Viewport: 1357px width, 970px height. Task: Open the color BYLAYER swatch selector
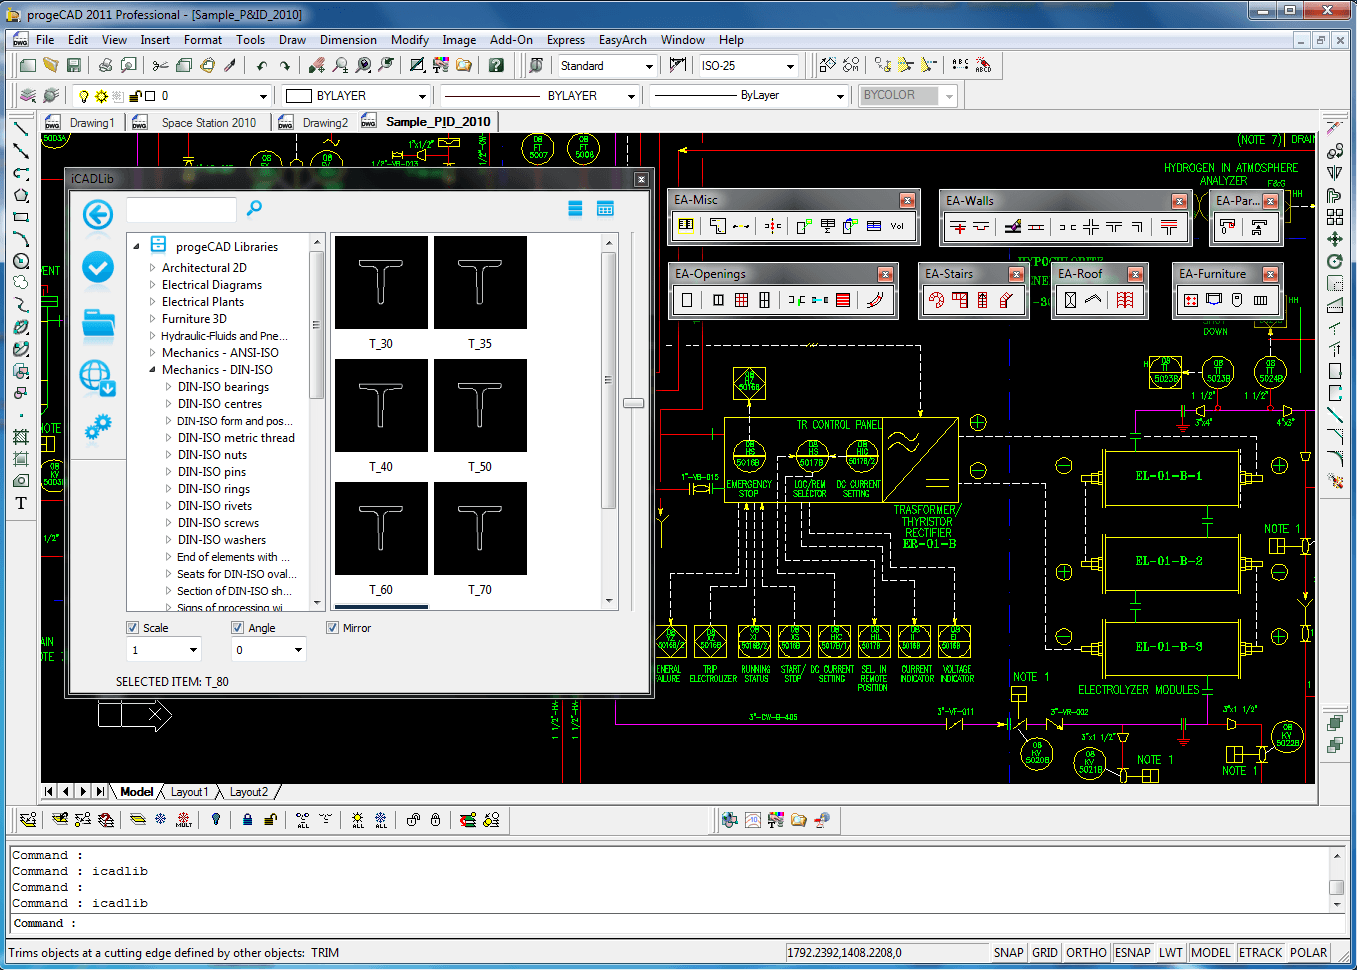pyautogui.click(x=356, y=96)
